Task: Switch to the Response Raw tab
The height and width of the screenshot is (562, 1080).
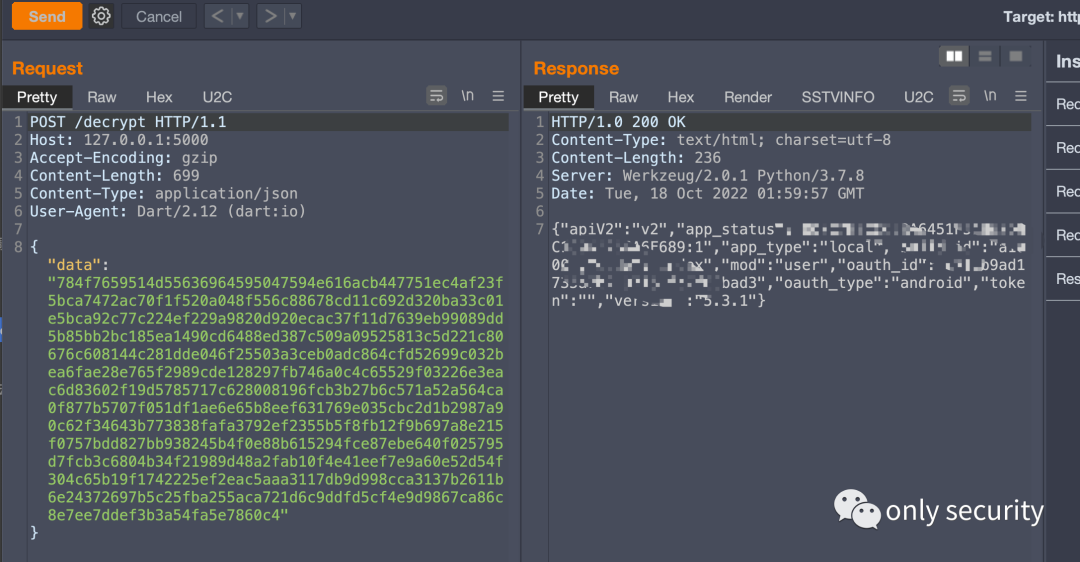Action: pyautogui.click(x=623, y=97)
